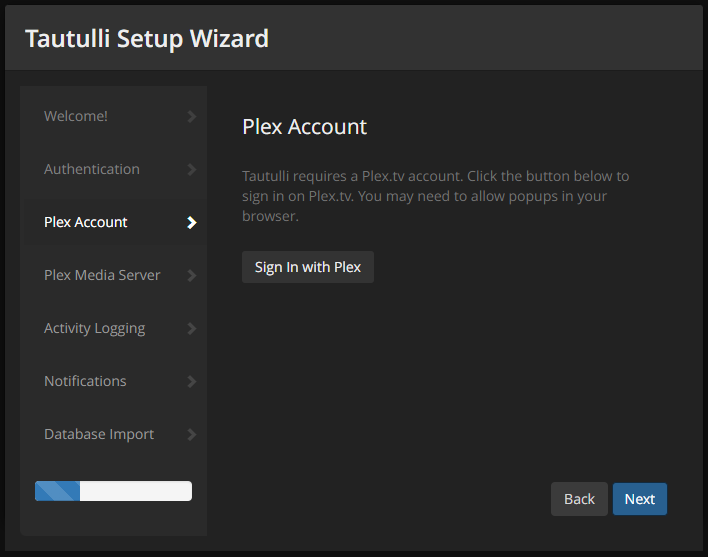Click the 'Tautulli requires a Plex.tv account' paragraph
Image resolution: width=708 pixels, height=557 pixels.
(436, 196)
